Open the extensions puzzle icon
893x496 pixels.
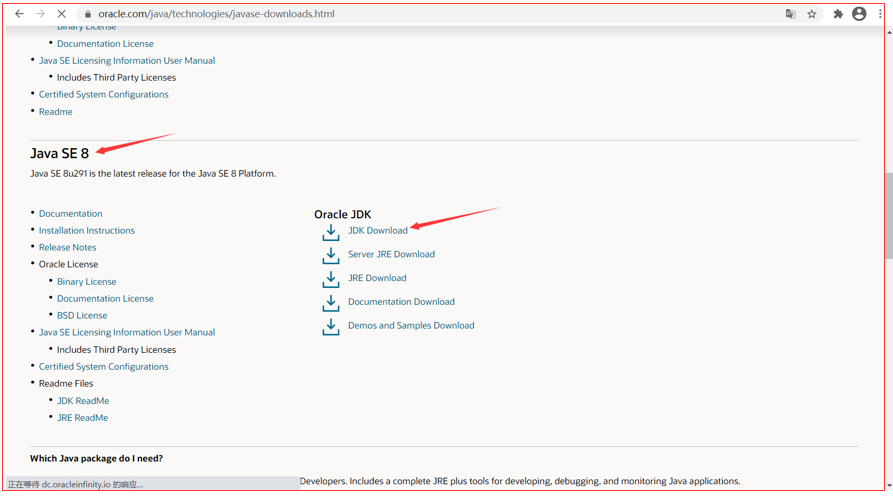tap(838, 14)
